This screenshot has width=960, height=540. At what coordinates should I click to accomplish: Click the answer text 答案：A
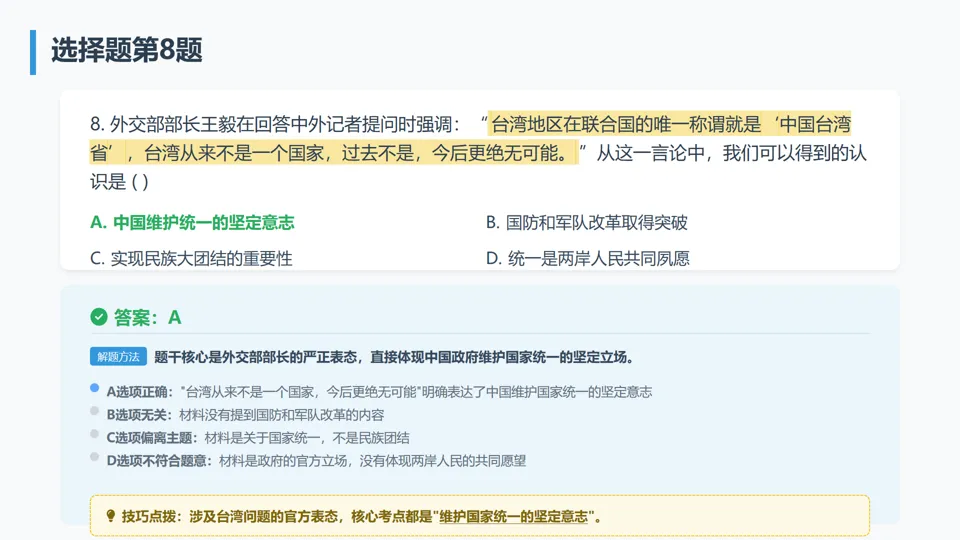pyautogui.click(x=148, y=318)
